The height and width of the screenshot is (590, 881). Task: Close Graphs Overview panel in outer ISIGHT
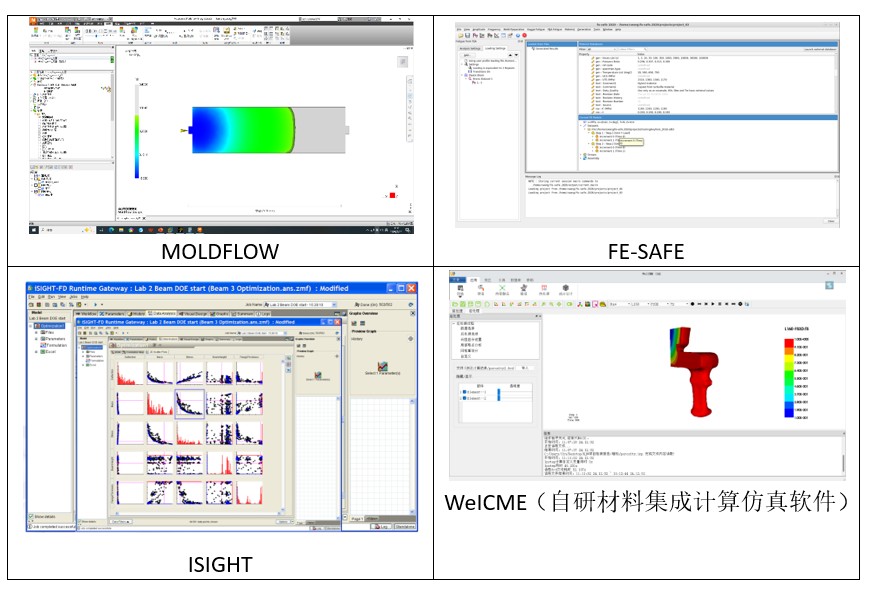click(412, 313)
